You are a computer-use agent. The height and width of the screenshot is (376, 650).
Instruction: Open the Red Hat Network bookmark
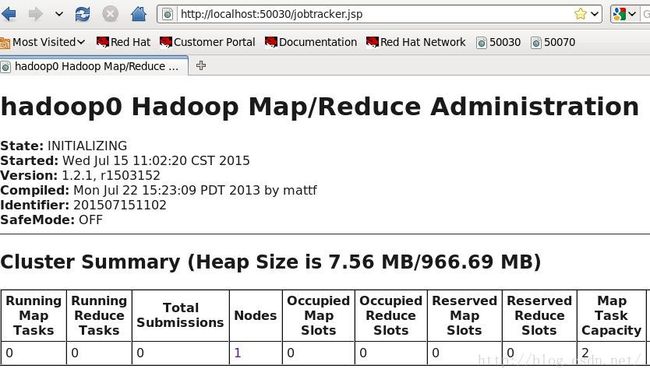pyautogui.click(x=416, y=42)
